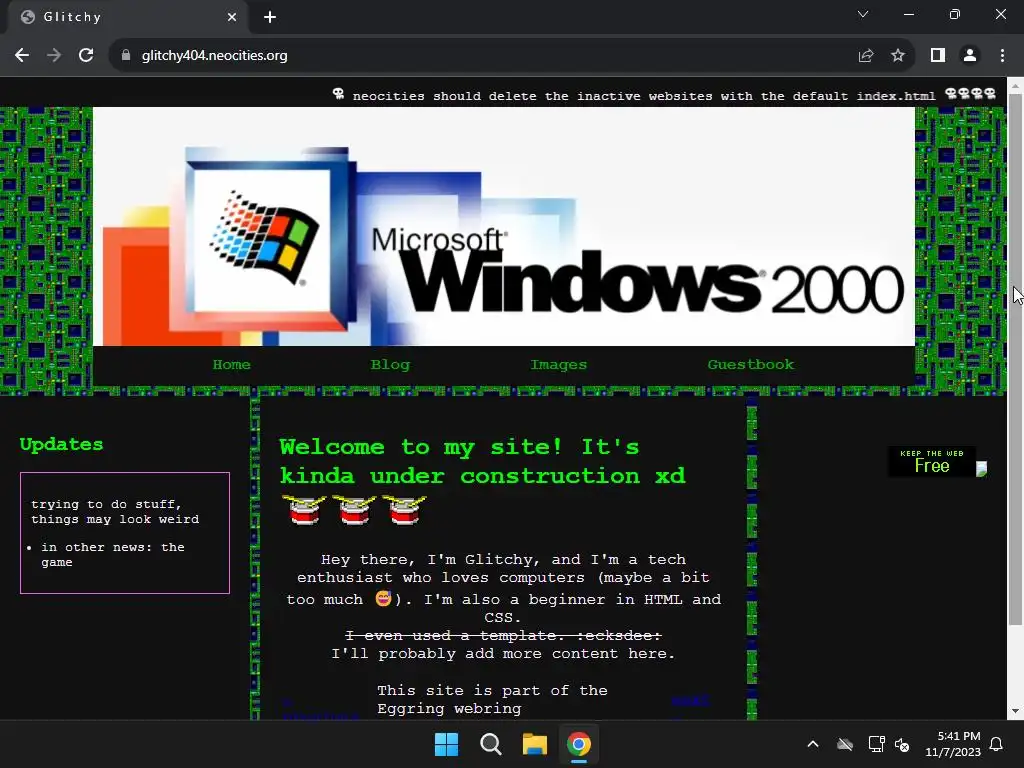Show hidden system tray icons

coord(813,744)
